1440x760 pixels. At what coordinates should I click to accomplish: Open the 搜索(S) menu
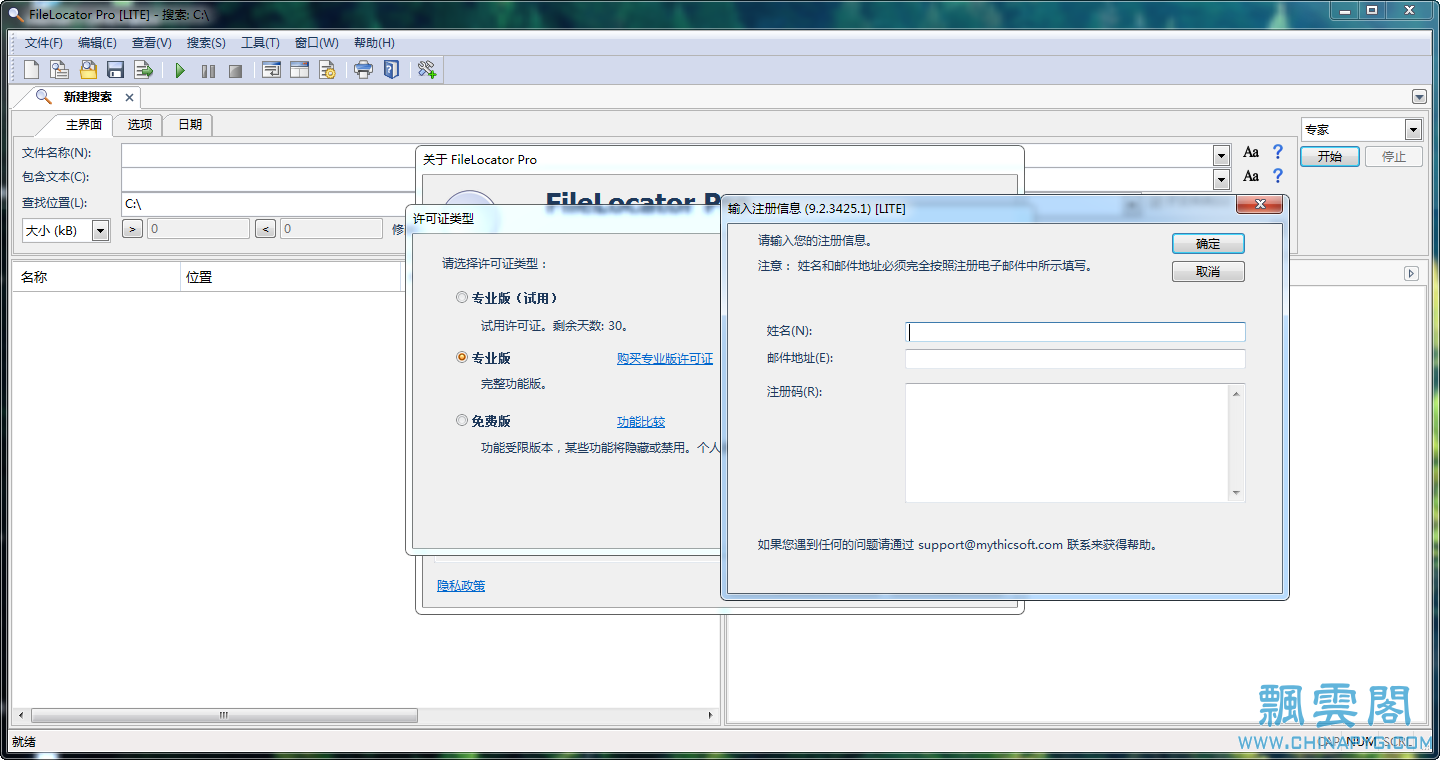206,43
